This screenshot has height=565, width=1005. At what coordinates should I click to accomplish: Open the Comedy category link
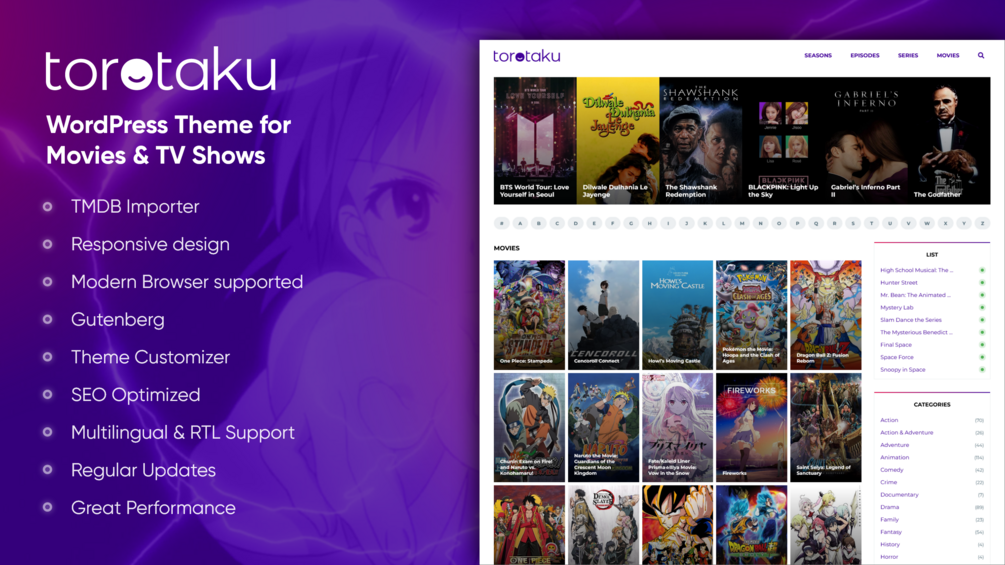(892, 470)
